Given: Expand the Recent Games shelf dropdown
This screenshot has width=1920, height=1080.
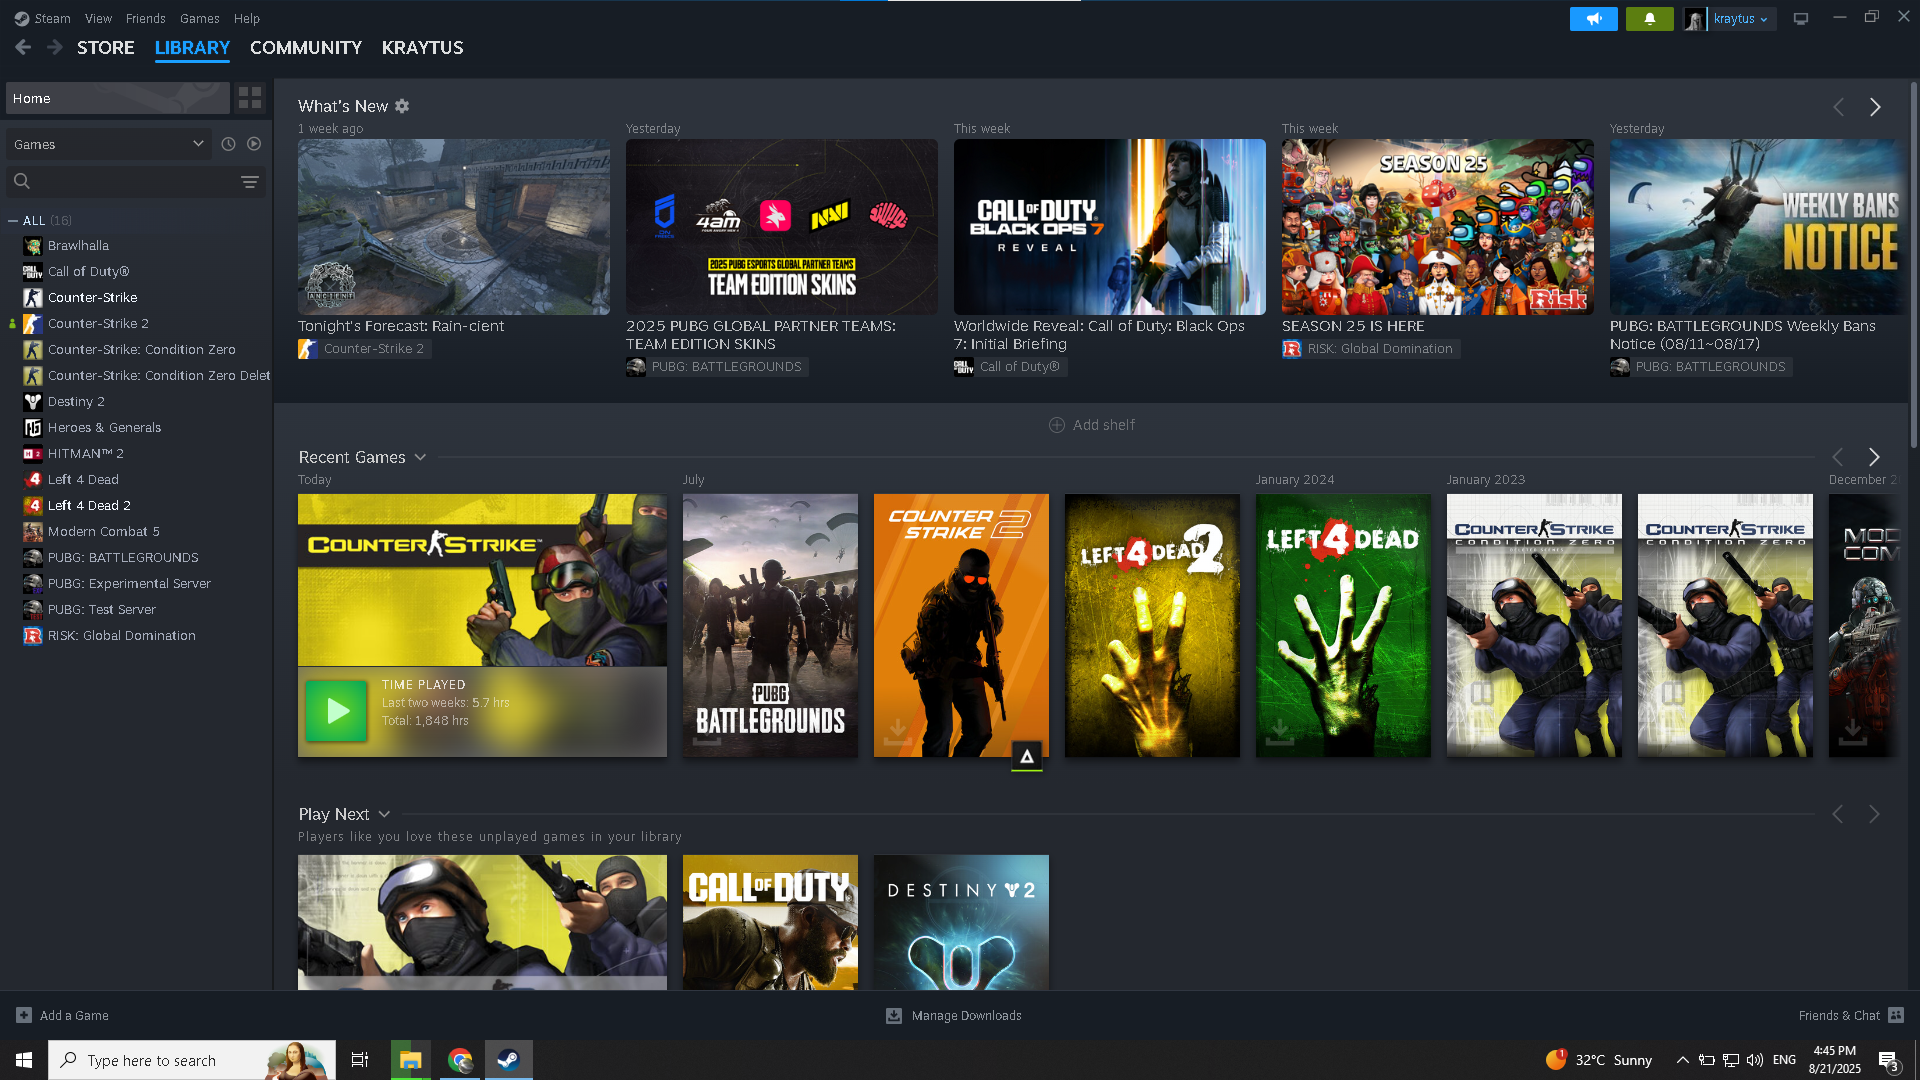Looking at the screenshot, I should 420,457.
